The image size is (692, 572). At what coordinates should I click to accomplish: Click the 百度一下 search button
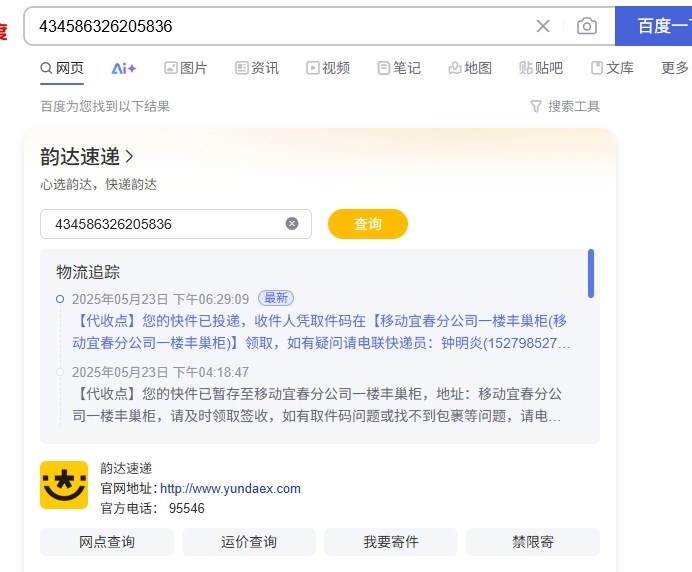point(654,26)
